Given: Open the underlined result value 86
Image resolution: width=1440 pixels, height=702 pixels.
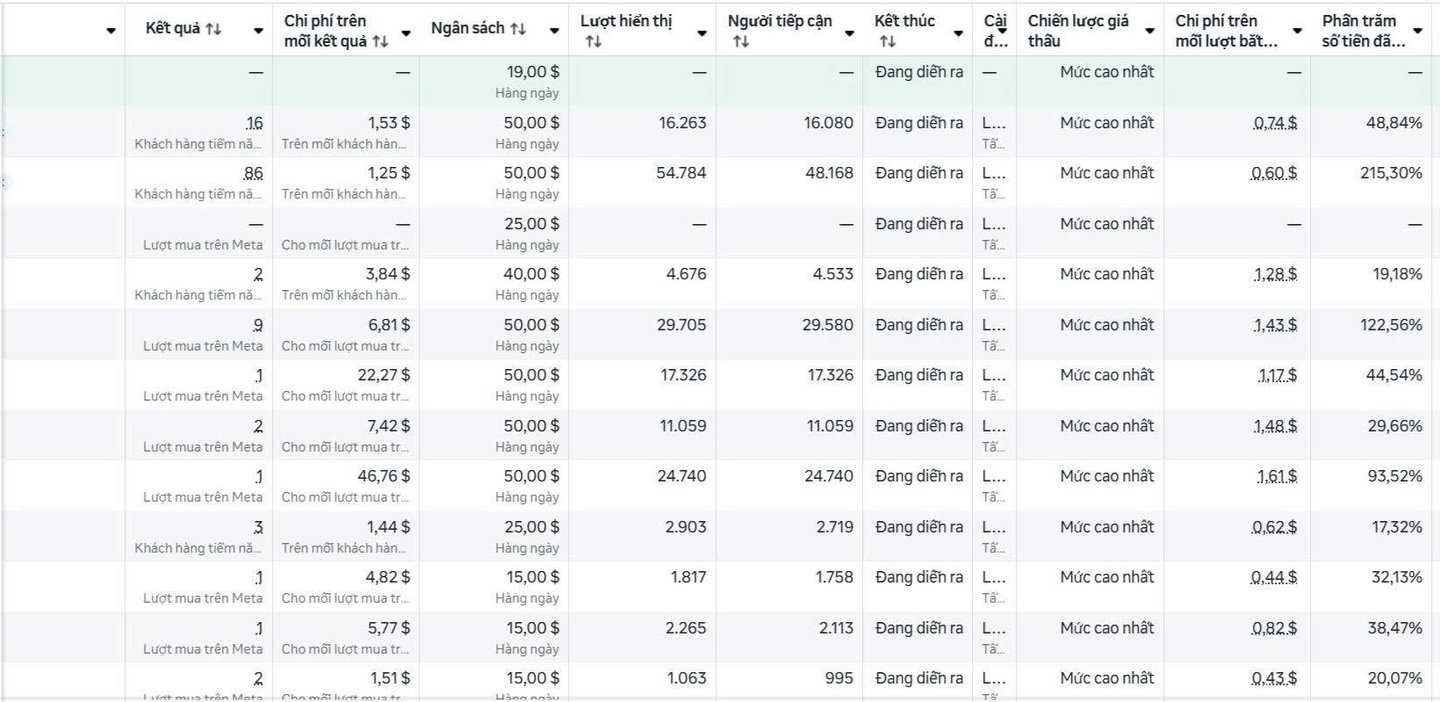Looking at the screenshot, I should 253,173.
